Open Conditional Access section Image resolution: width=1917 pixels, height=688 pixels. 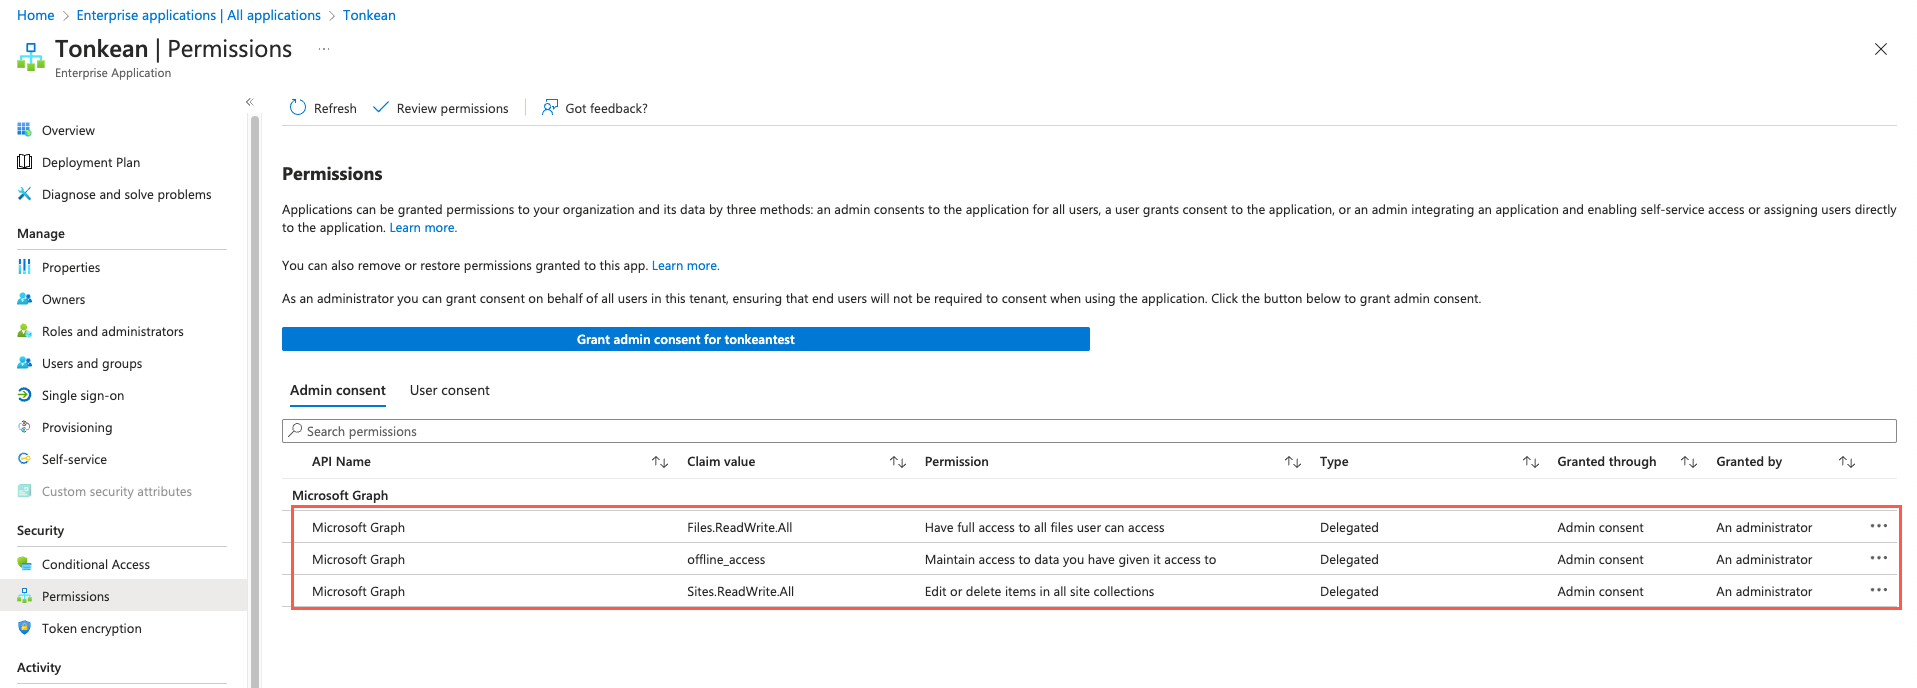[95, 565]
